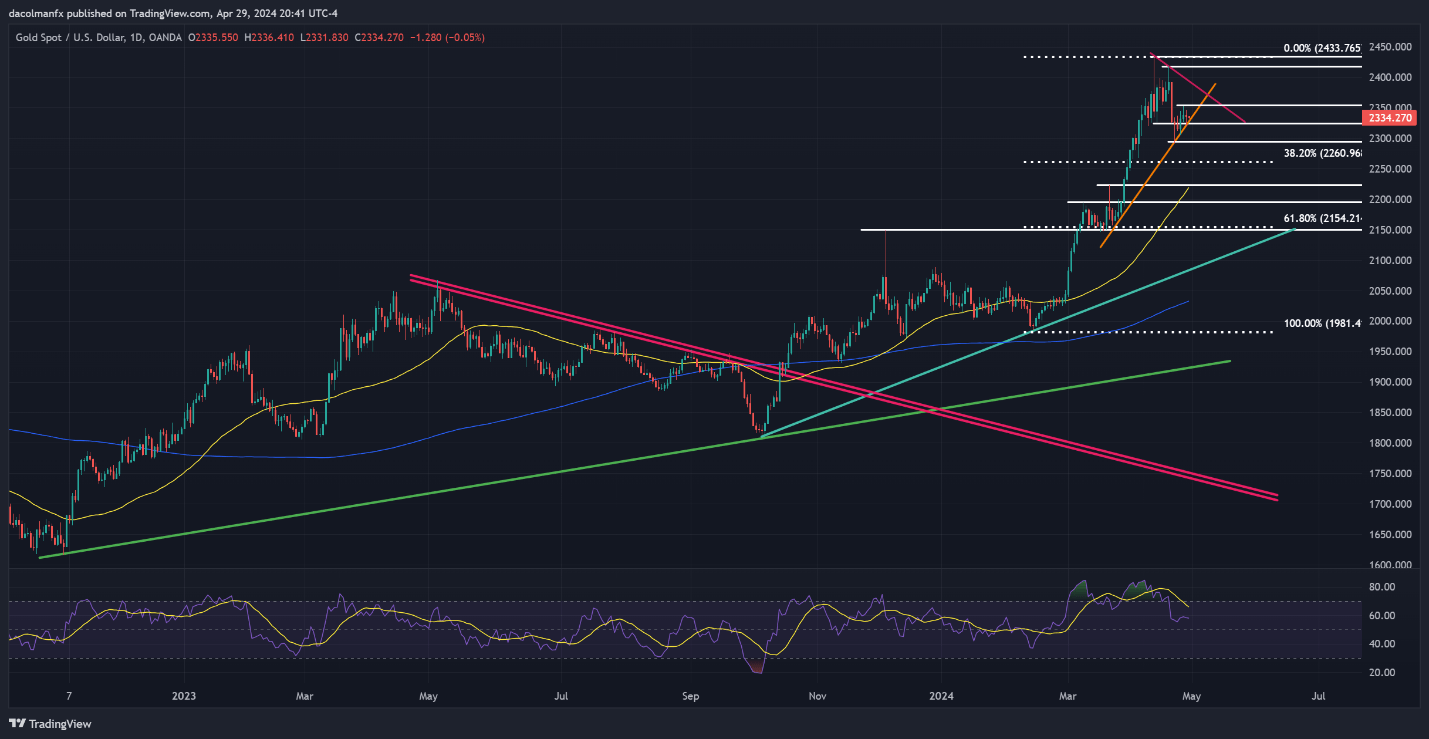
Task: Click the price axis label '1900.000'
Action: tap(1390, 382)
